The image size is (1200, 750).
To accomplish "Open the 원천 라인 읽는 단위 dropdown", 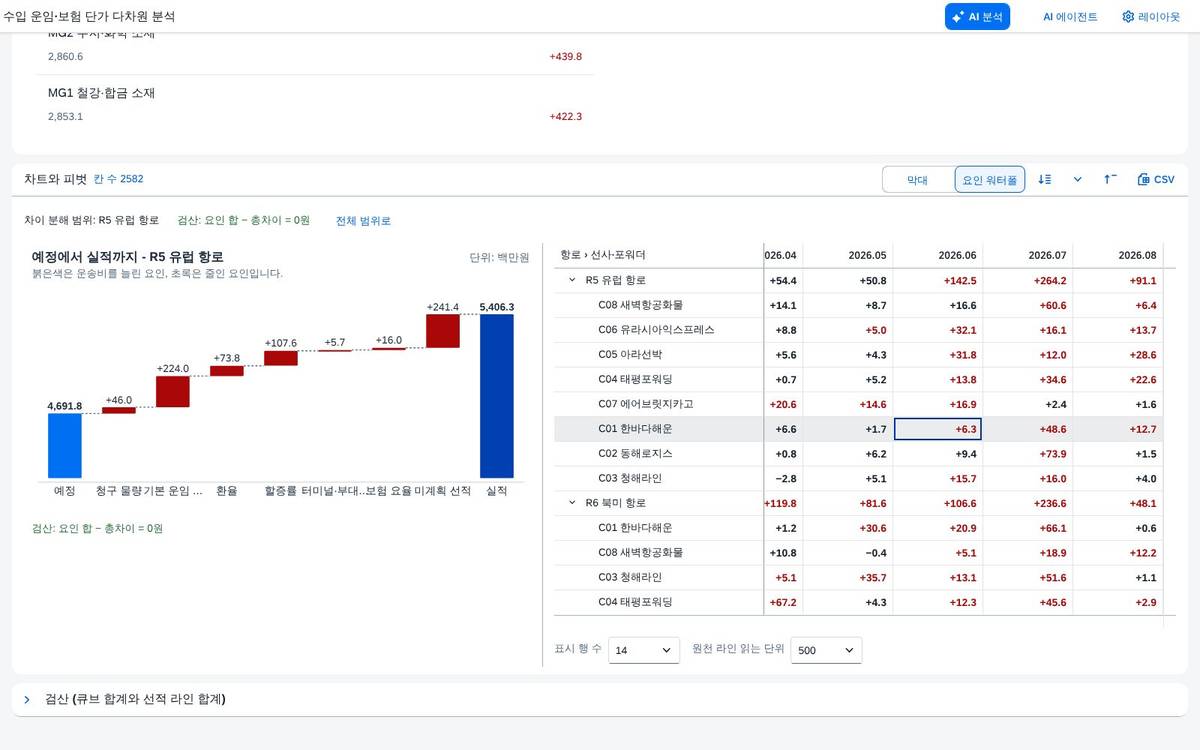I will pos(826,650).
